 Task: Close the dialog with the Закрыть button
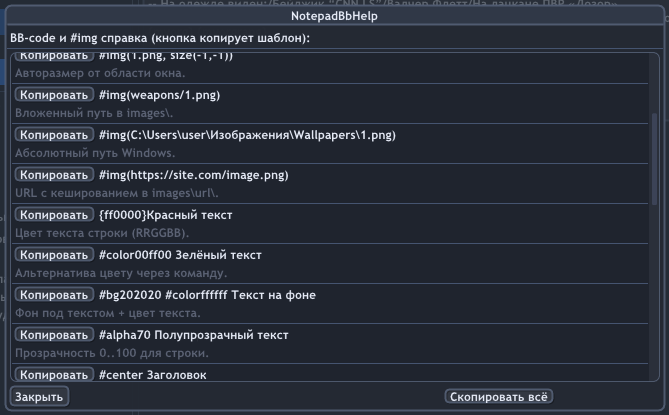40,397
